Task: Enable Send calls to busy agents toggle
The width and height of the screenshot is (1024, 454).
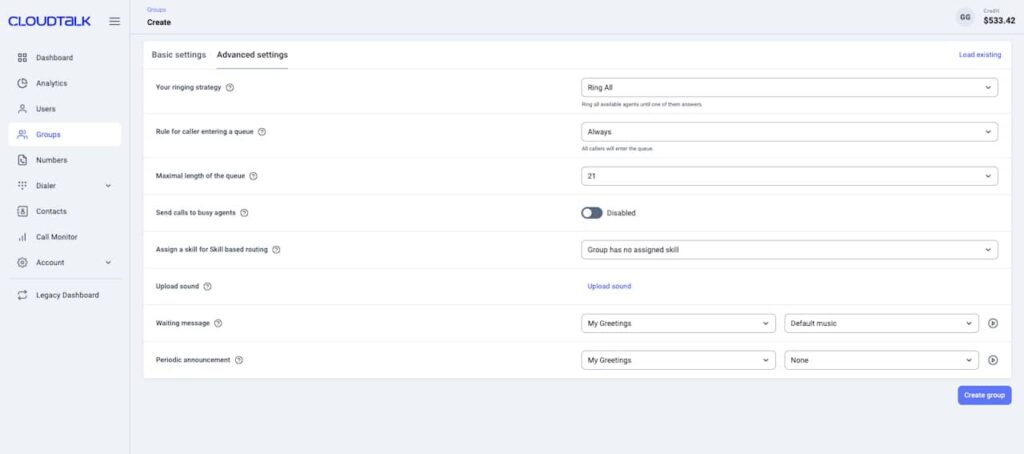Action: (592, 213)
